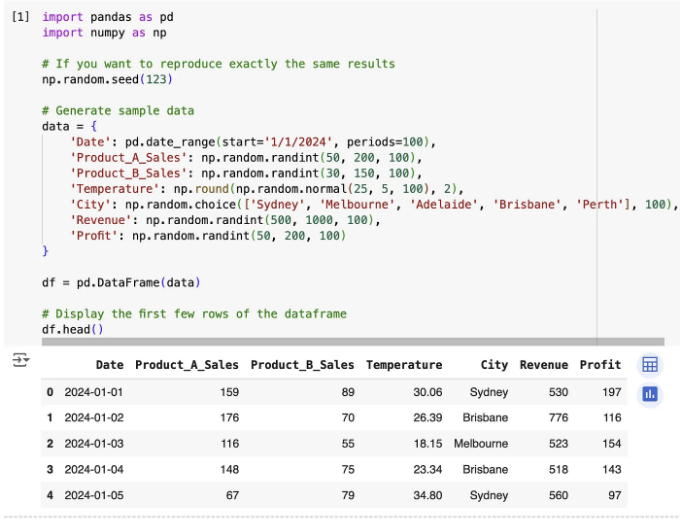Place cursor on np.random.seed(123) line

pyautogui.click(x=107, y=79)
